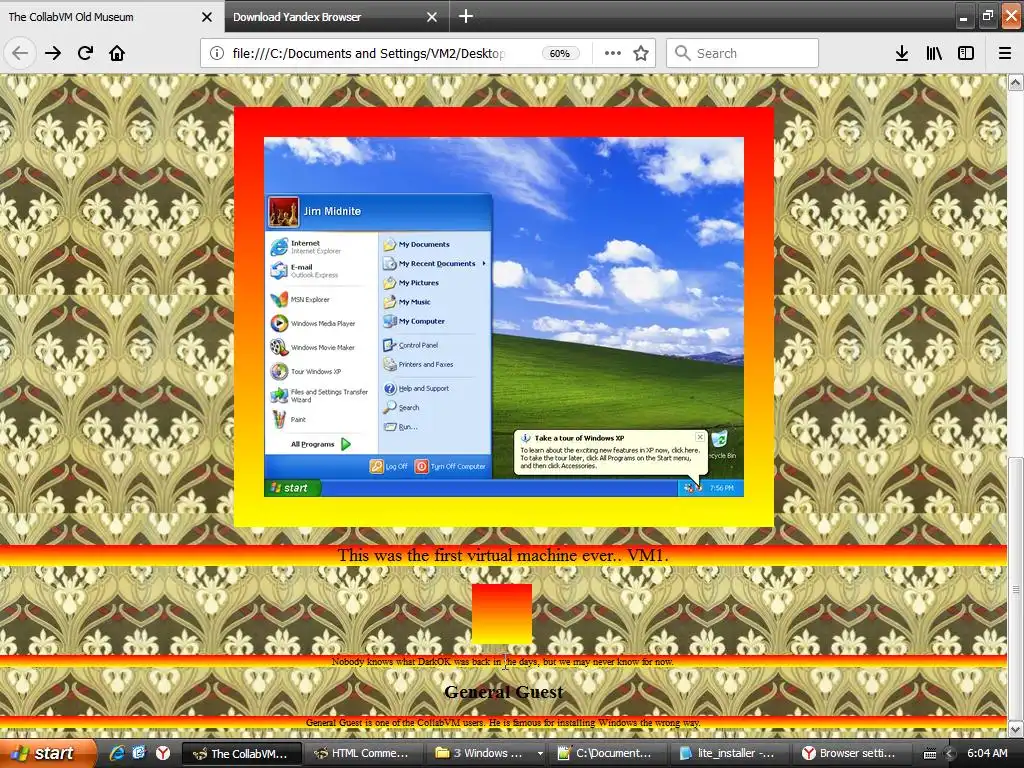
Task: Restore down the Firefox window
Action: 987,16
